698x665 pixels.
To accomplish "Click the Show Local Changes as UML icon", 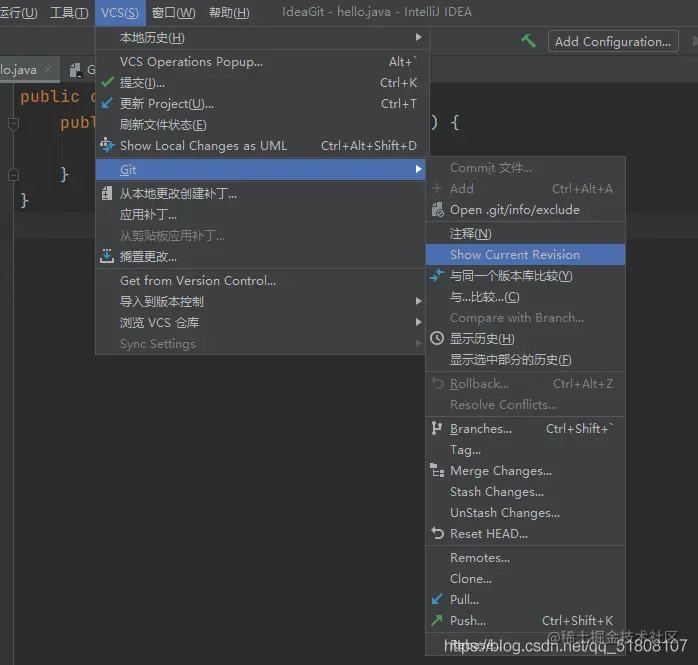I will click(107, 145).
